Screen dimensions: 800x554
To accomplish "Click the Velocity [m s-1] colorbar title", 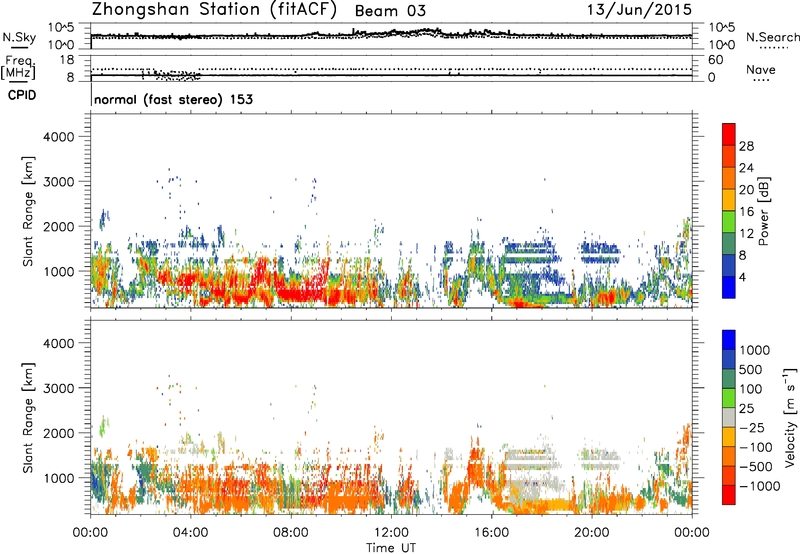I will pos(790,417).
